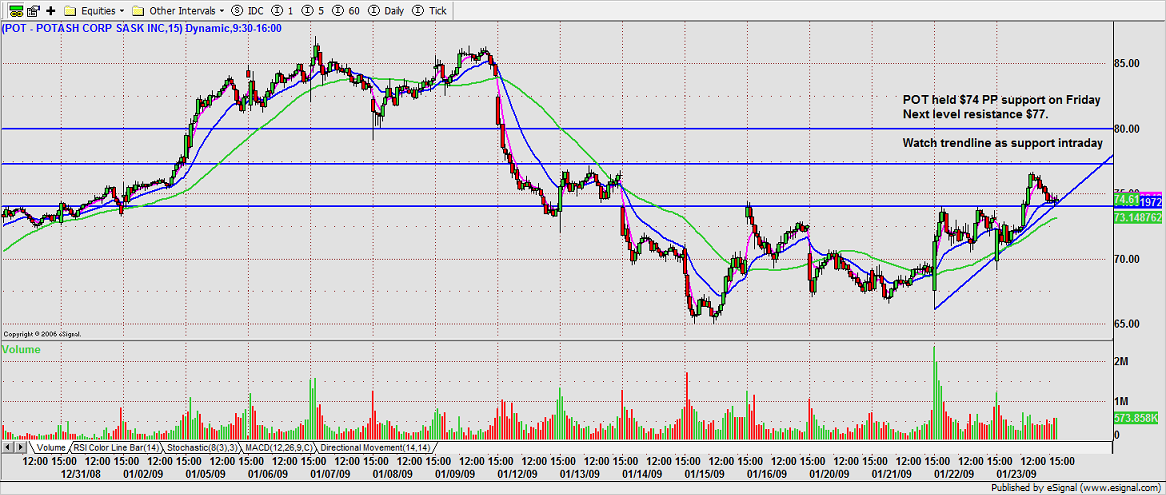Select the 'Watch trendline as support intraday' note
The width and height of the screenshot is (1166, 495).
(x=1002, y=142)
